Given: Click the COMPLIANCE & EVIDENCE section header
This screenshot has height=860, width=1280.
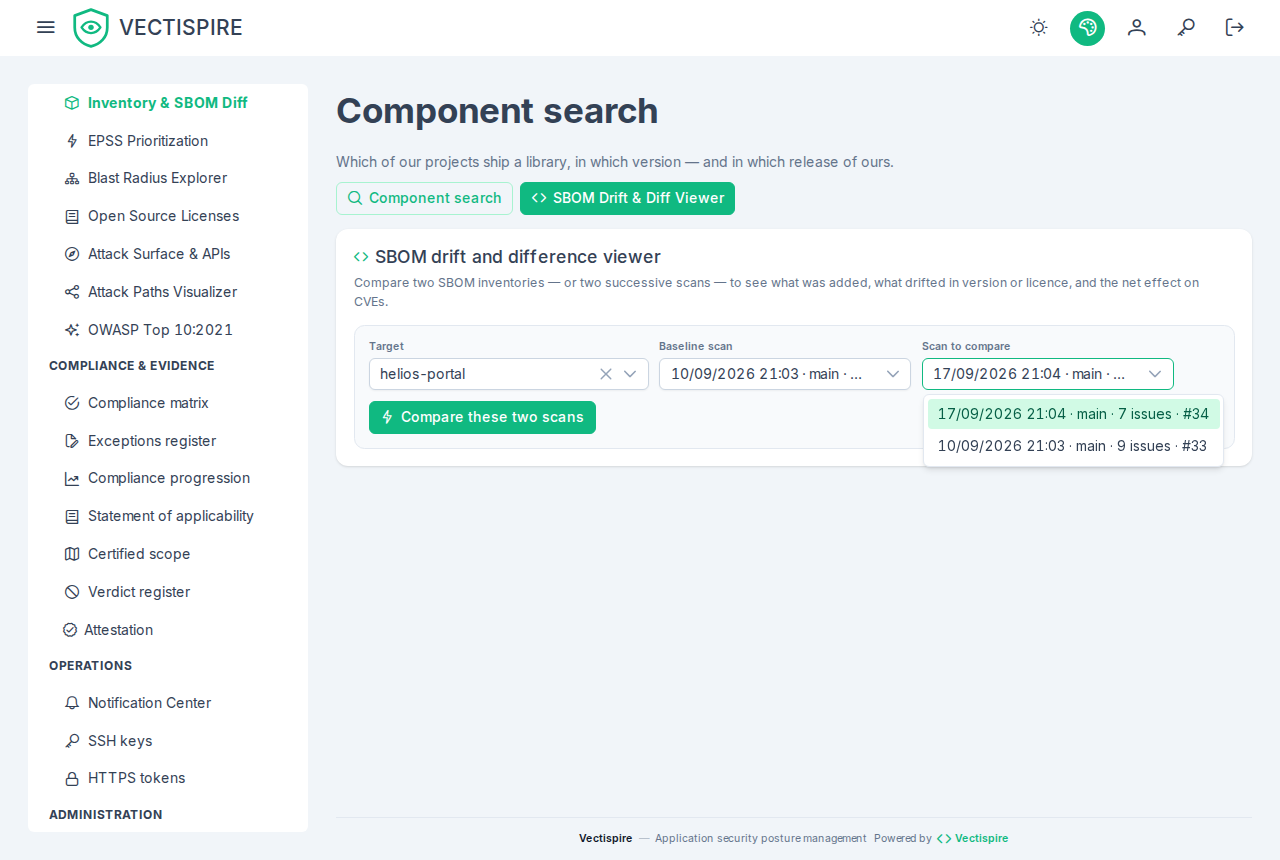Looking at the screenshot, I should coord(132,366).
